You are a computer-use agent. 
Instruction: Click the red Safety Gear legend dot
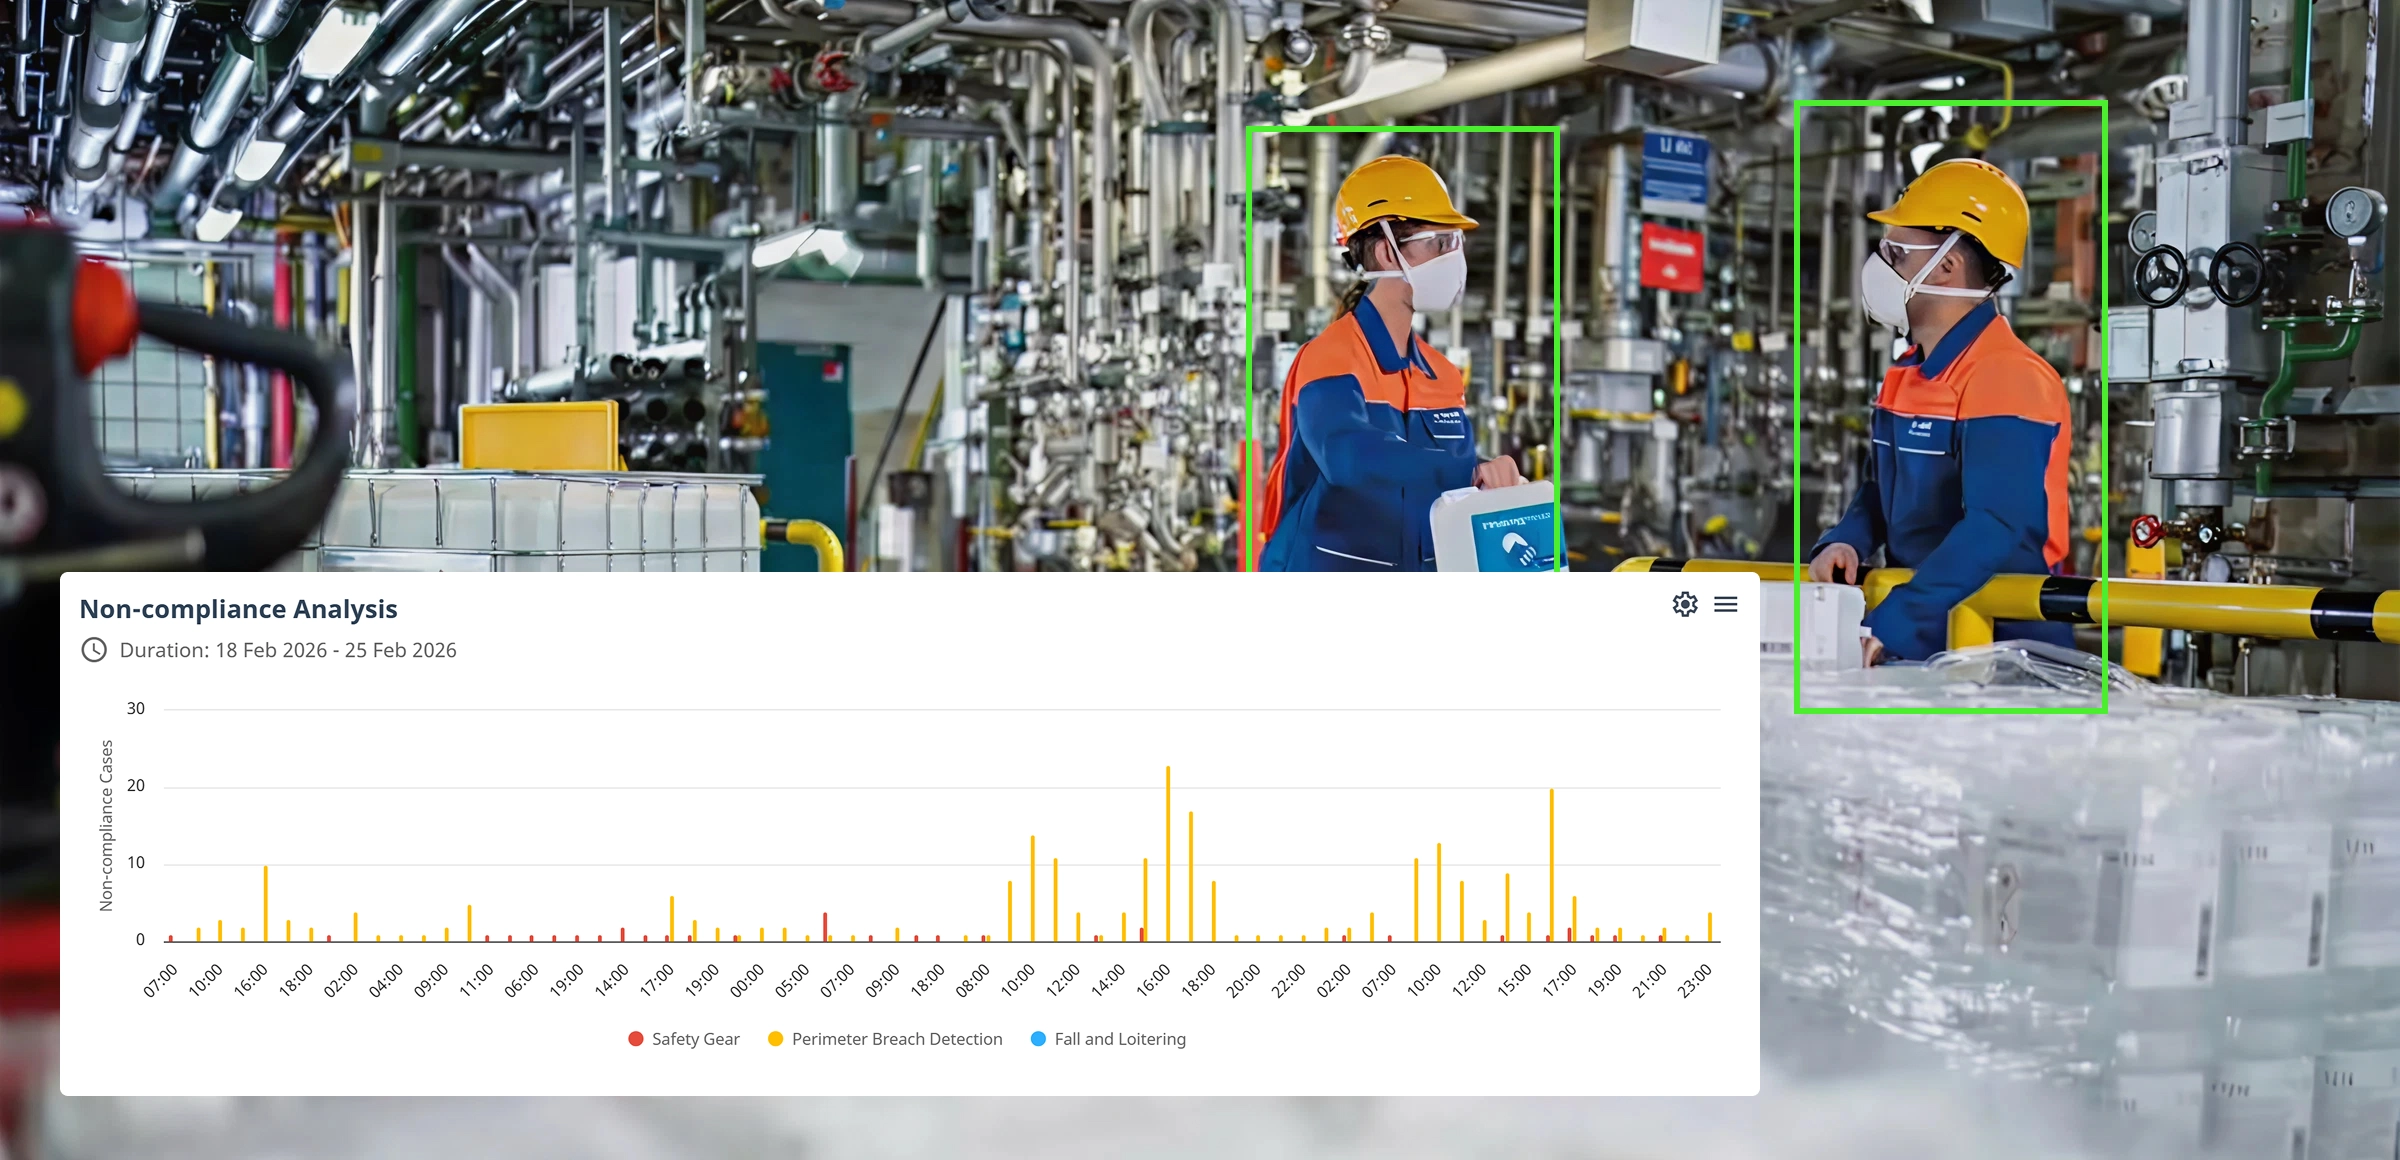tap(636, 1039)
